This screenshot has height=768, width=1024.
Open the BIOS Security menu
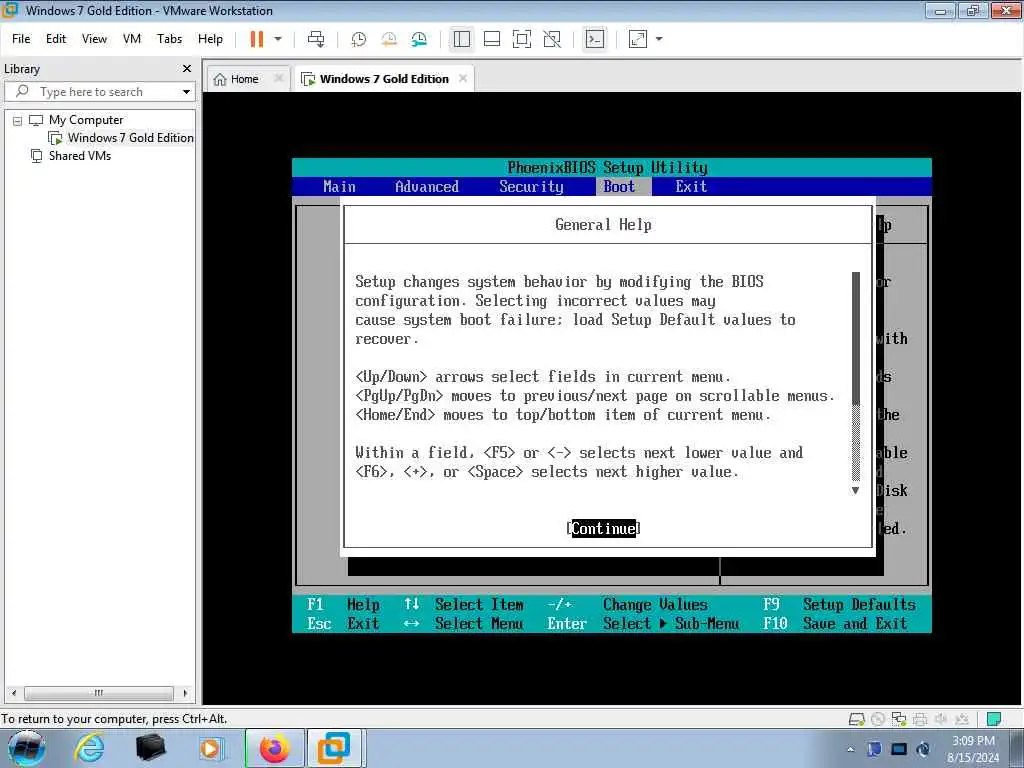[531, 187]
